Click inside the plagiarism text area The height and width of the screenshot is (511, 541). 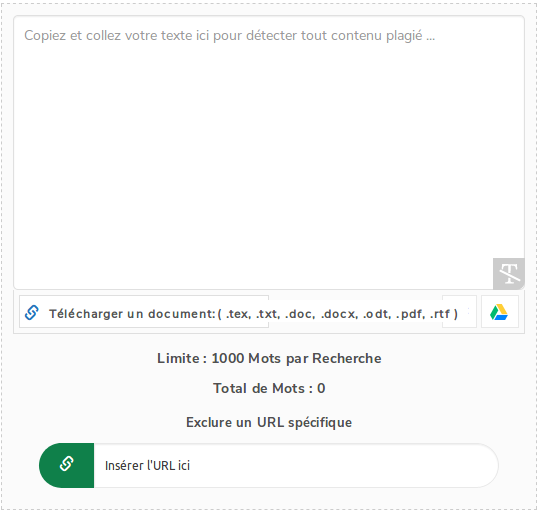269,152
